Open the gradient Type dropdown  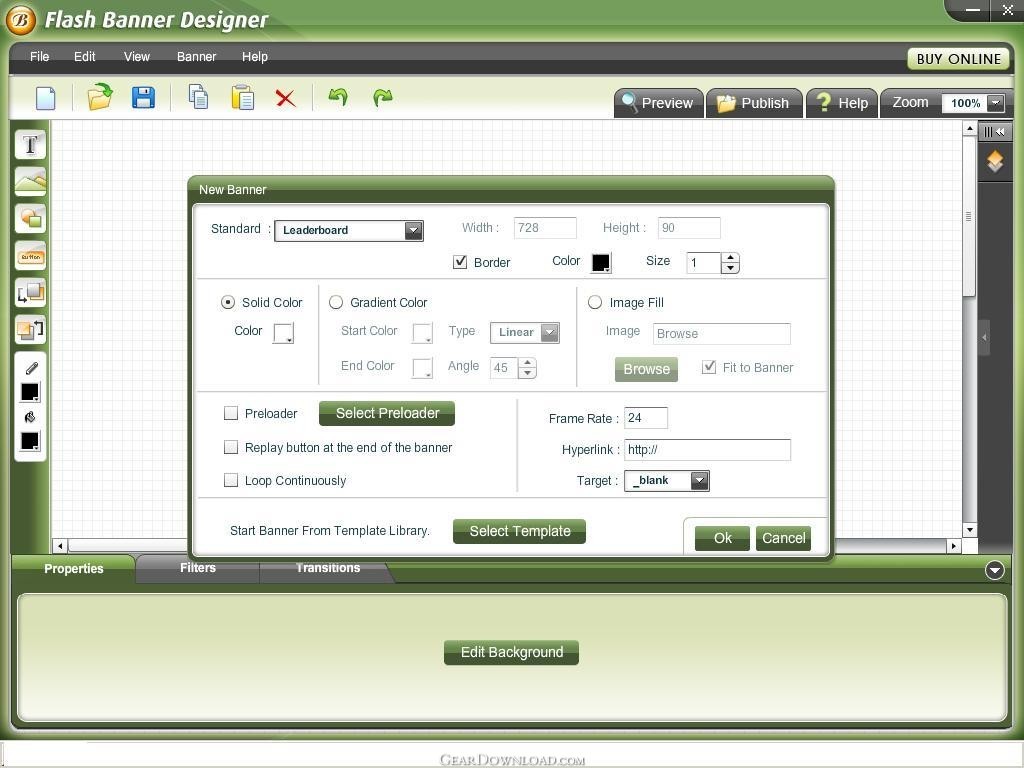[551, 332]
